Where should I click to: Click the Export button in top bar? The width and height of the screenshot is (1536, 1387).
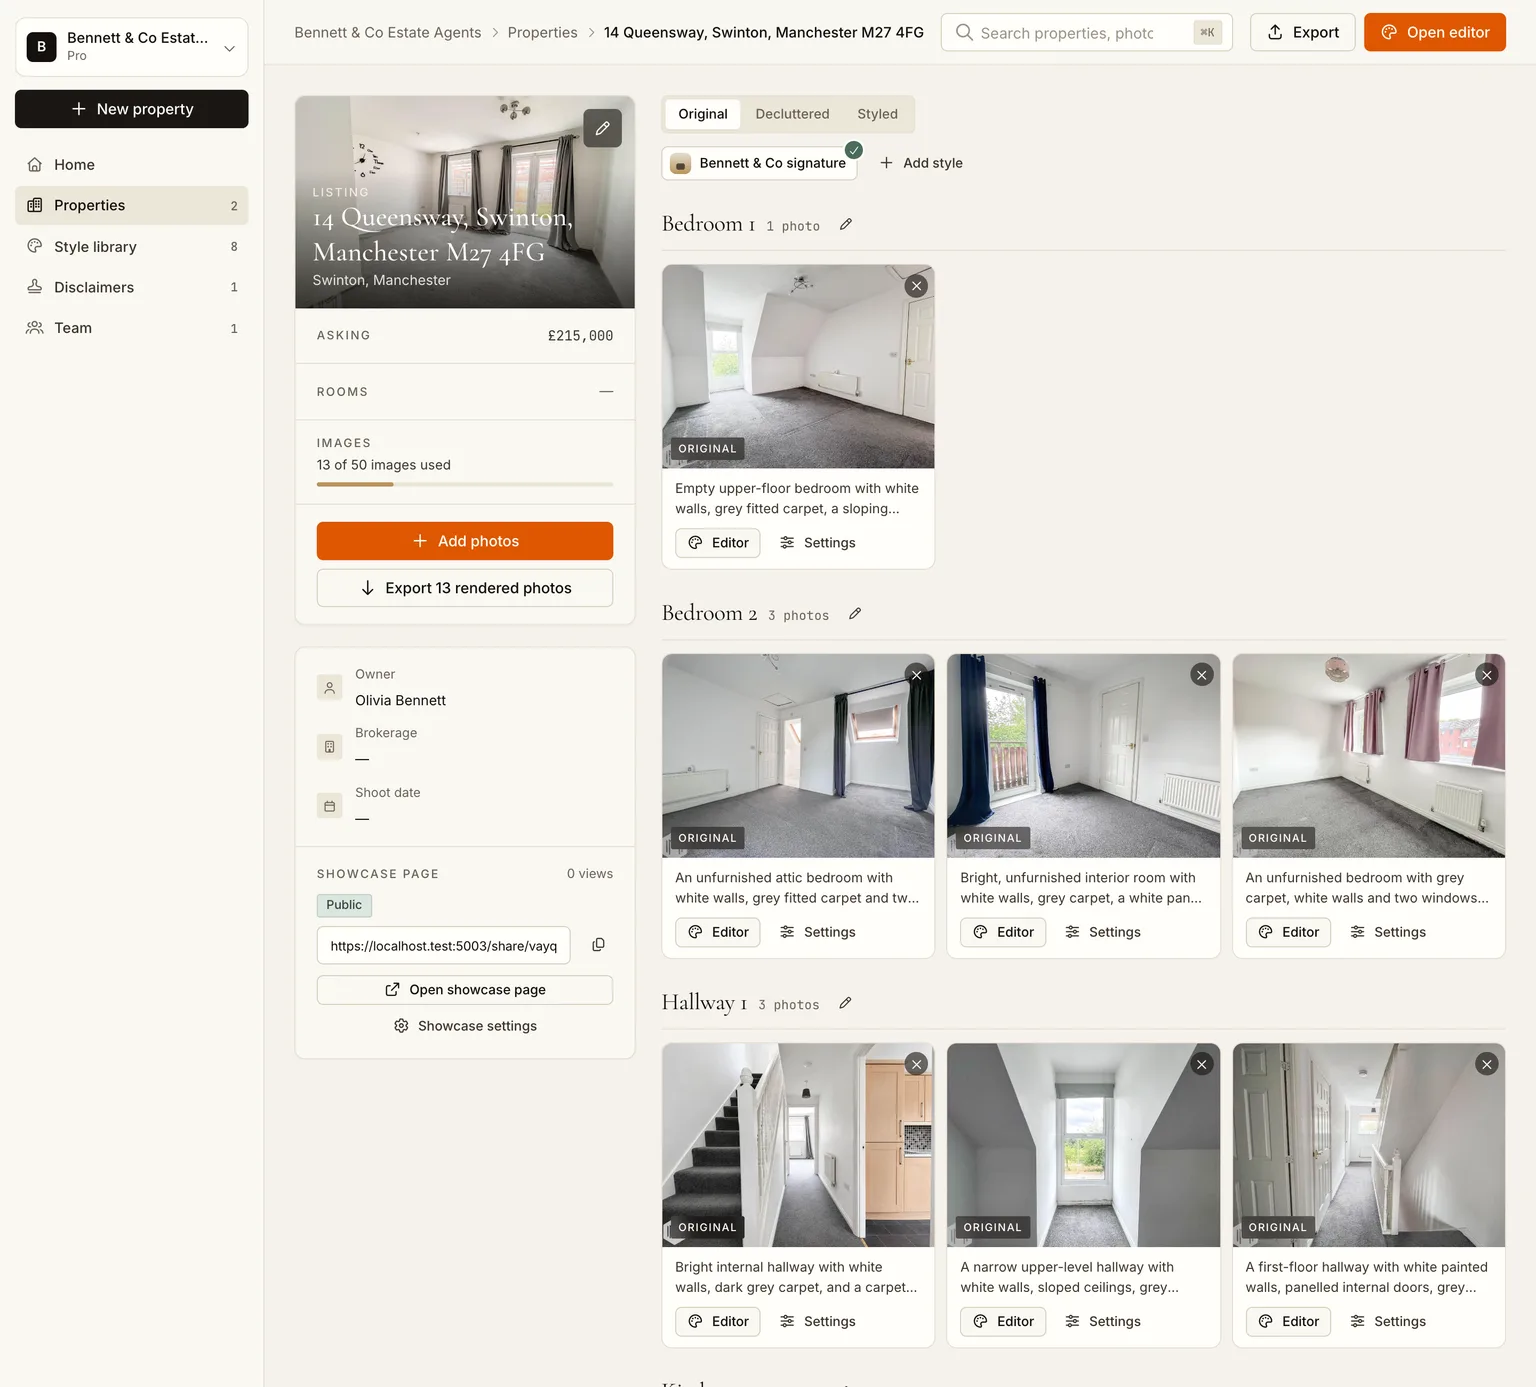pos(1302,32)
